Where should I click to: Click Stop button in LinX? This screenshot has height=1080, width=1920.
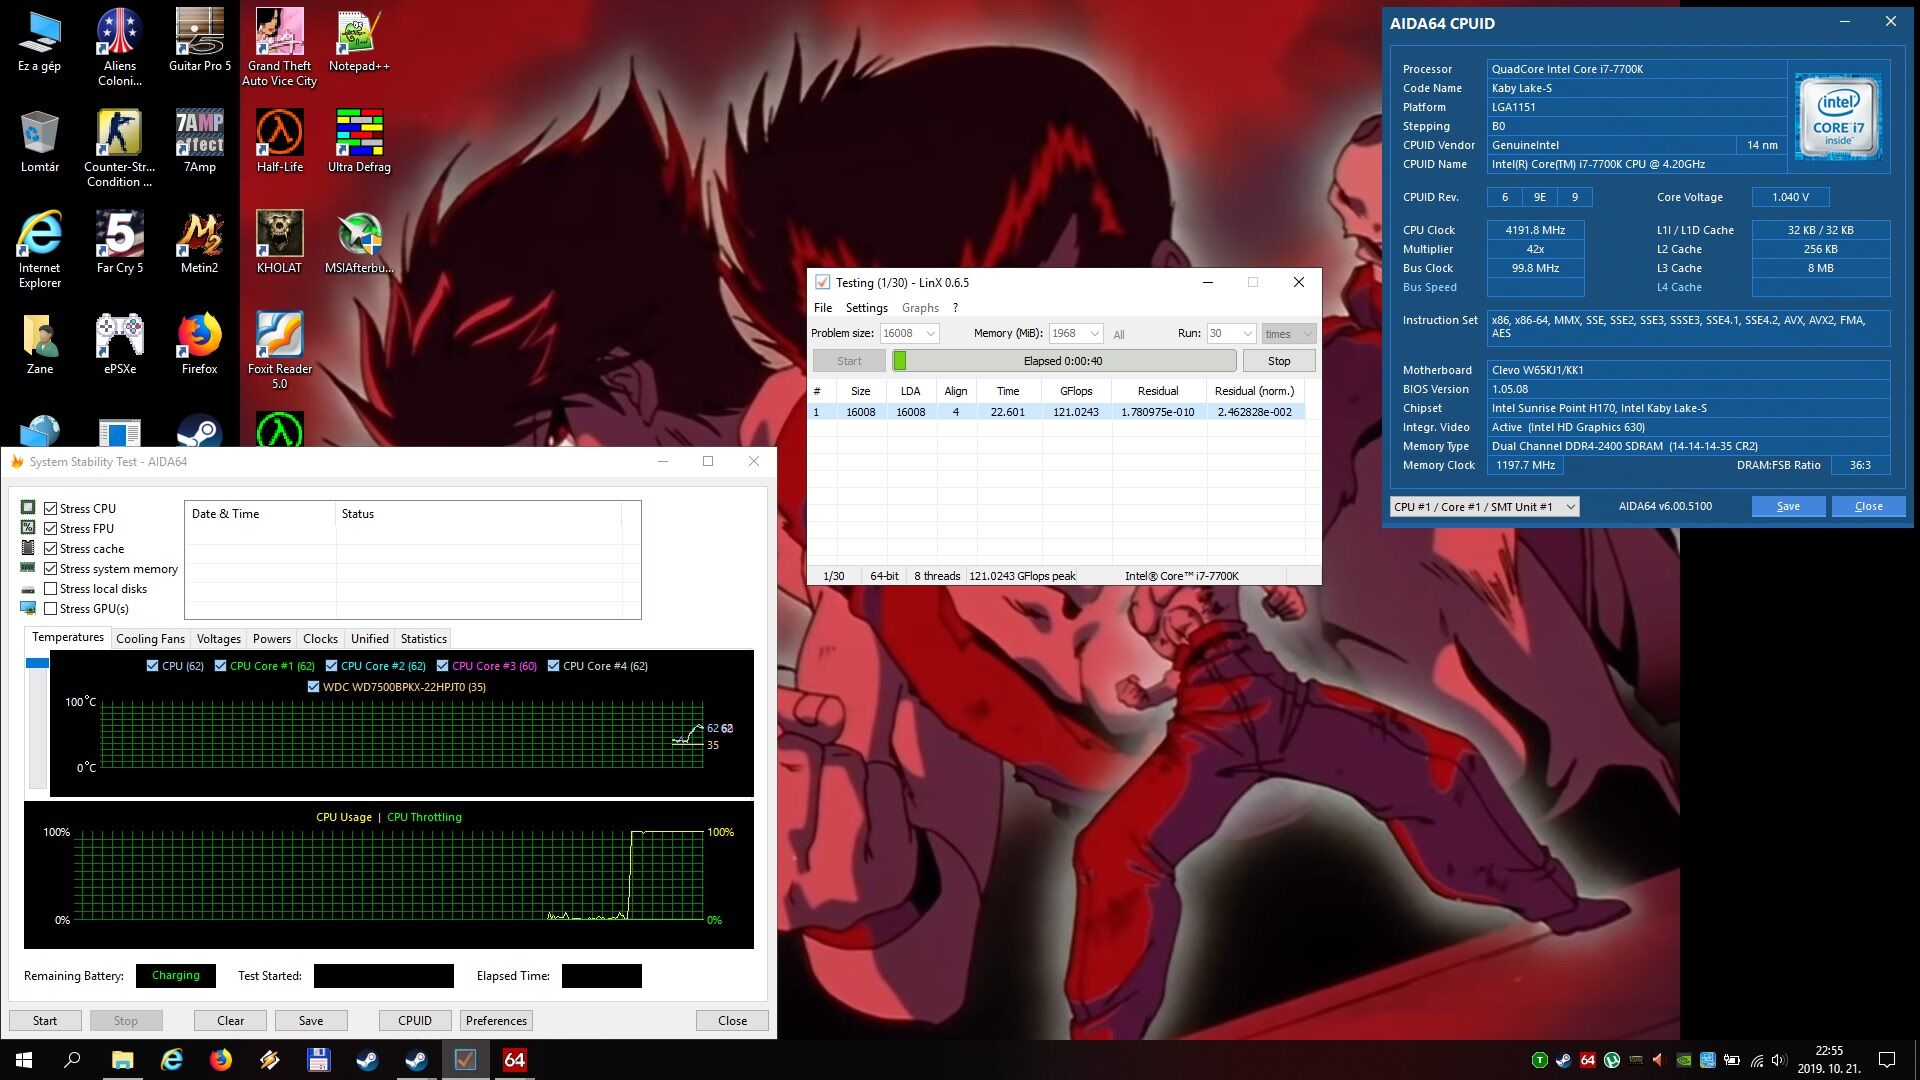point(1279,361)
